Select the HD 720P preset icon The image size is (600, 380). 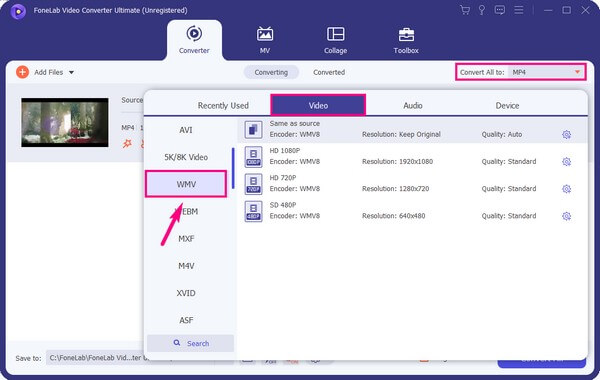(x=253, y=184)
